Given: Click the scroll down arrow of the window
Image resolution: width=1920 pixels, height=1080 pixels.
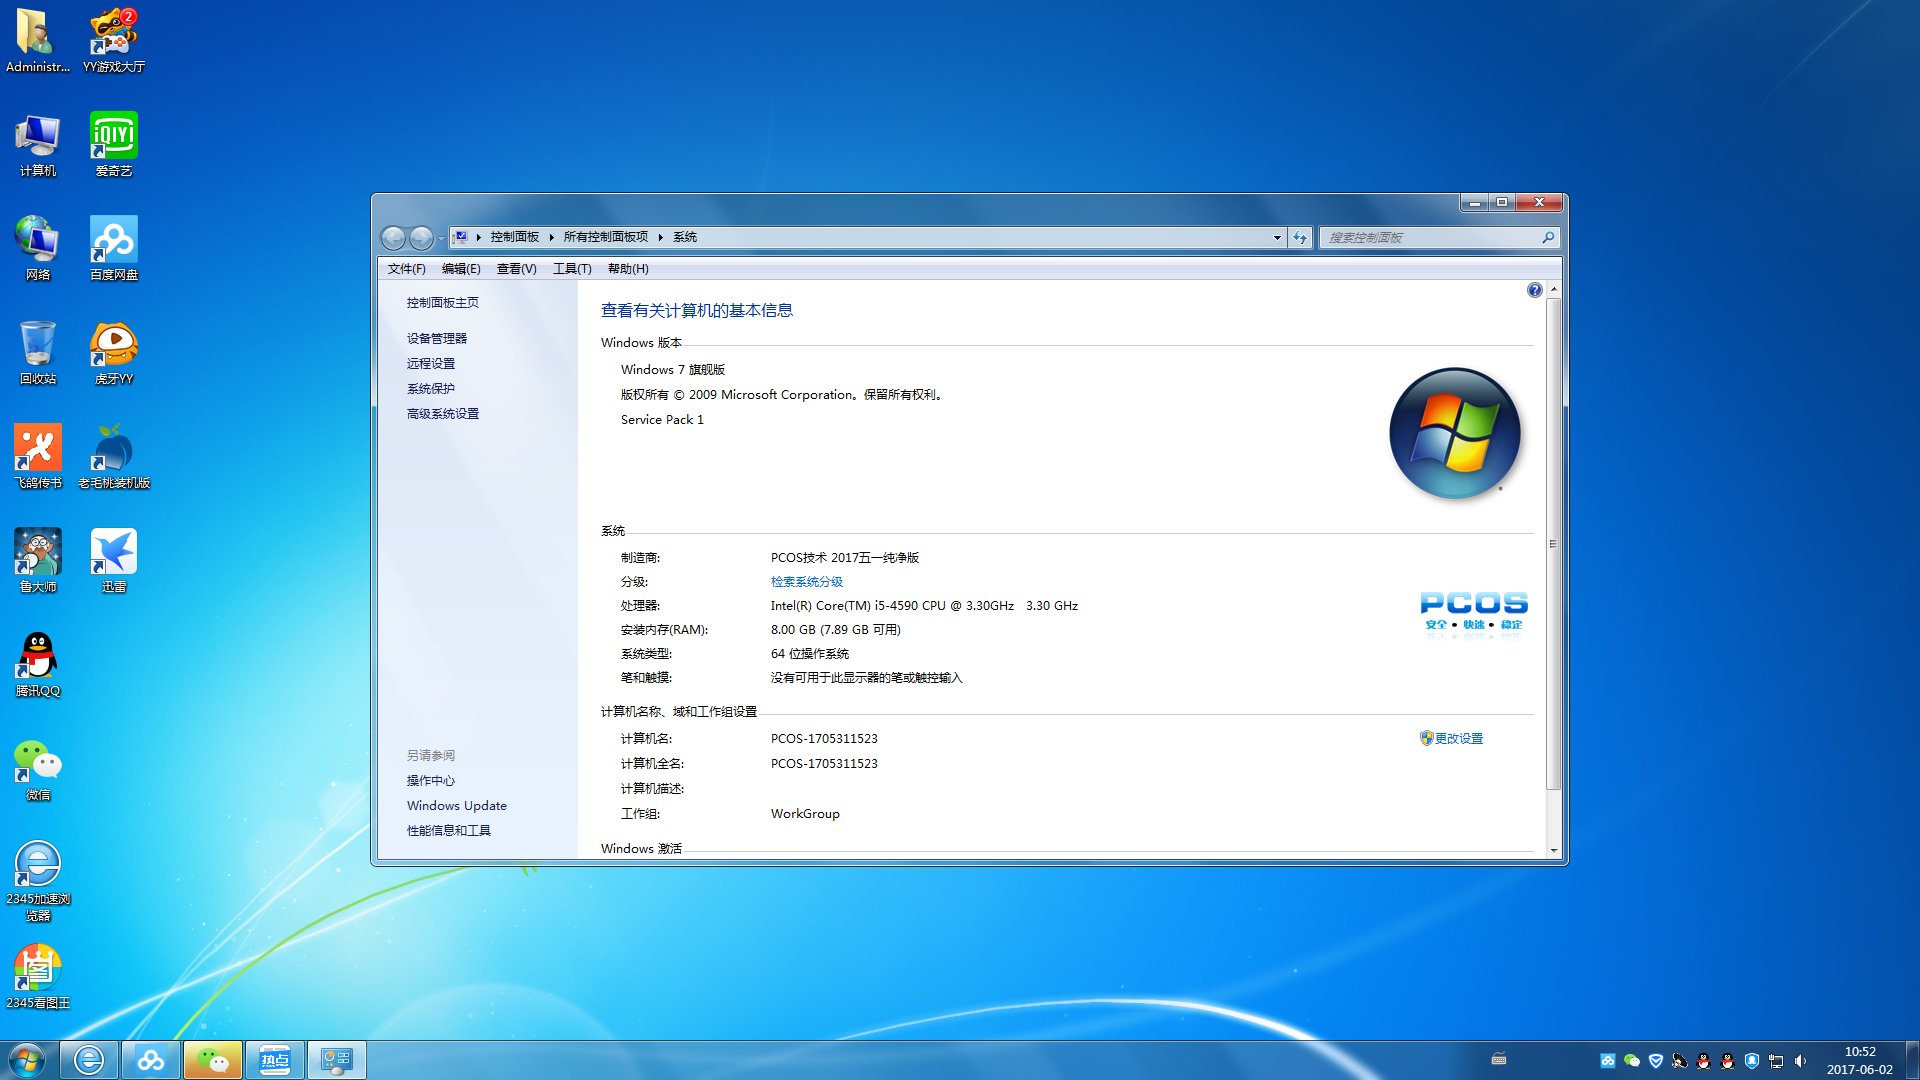Looking at the screenshot, I should (x=1553, y=851).
